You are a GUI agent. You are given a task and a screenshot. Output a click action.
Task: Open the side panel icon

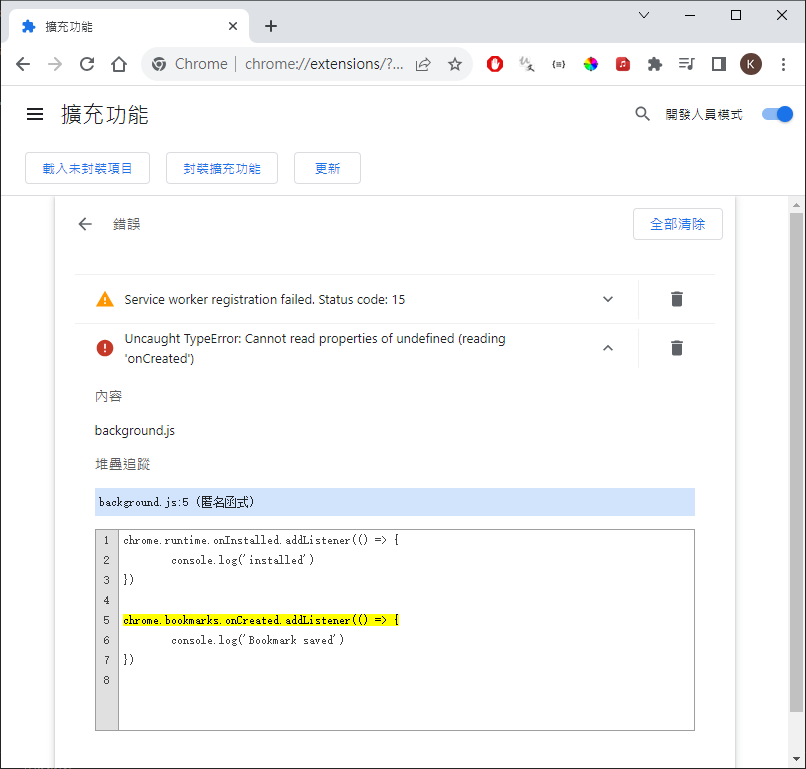[x=718, y=64]
